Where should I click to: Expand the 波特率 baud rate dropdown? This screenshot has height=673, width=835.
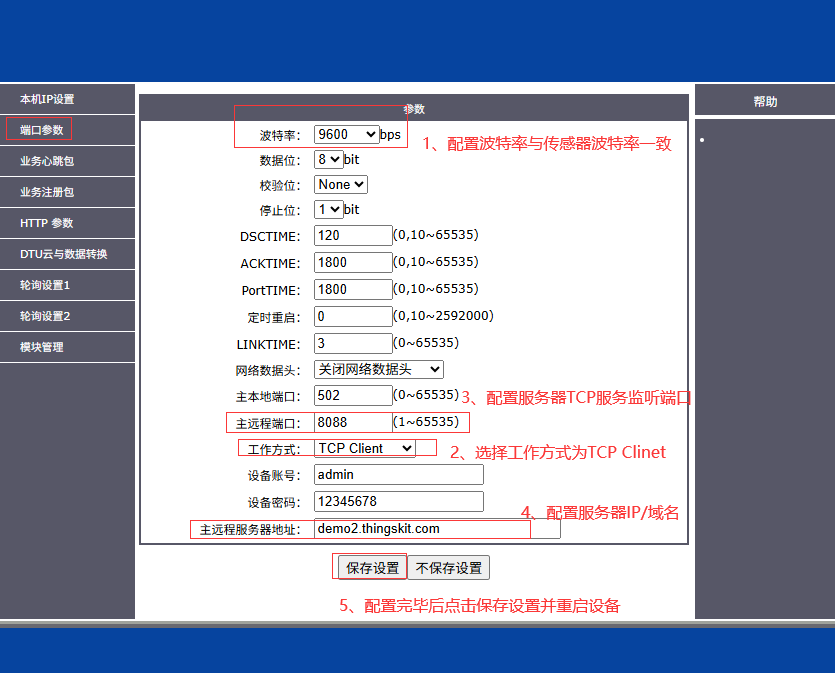click(346, 134)
